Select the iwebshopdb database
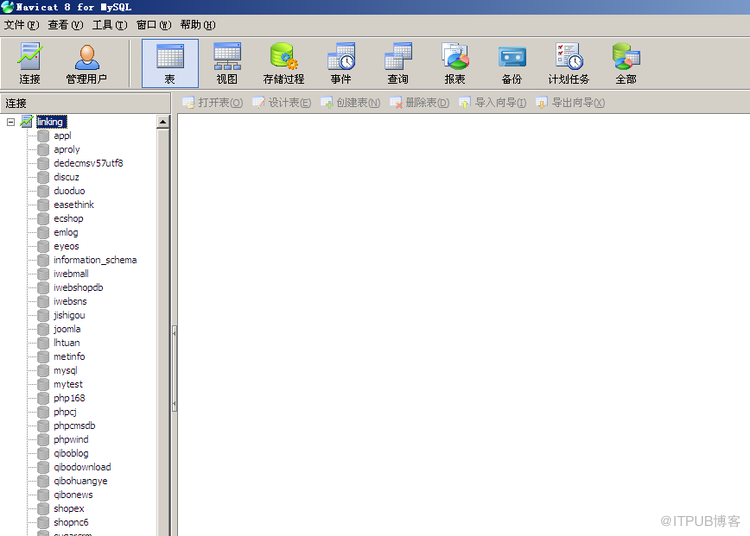The height and width of the screenshot is (536, 750). [x=78, y=288]
